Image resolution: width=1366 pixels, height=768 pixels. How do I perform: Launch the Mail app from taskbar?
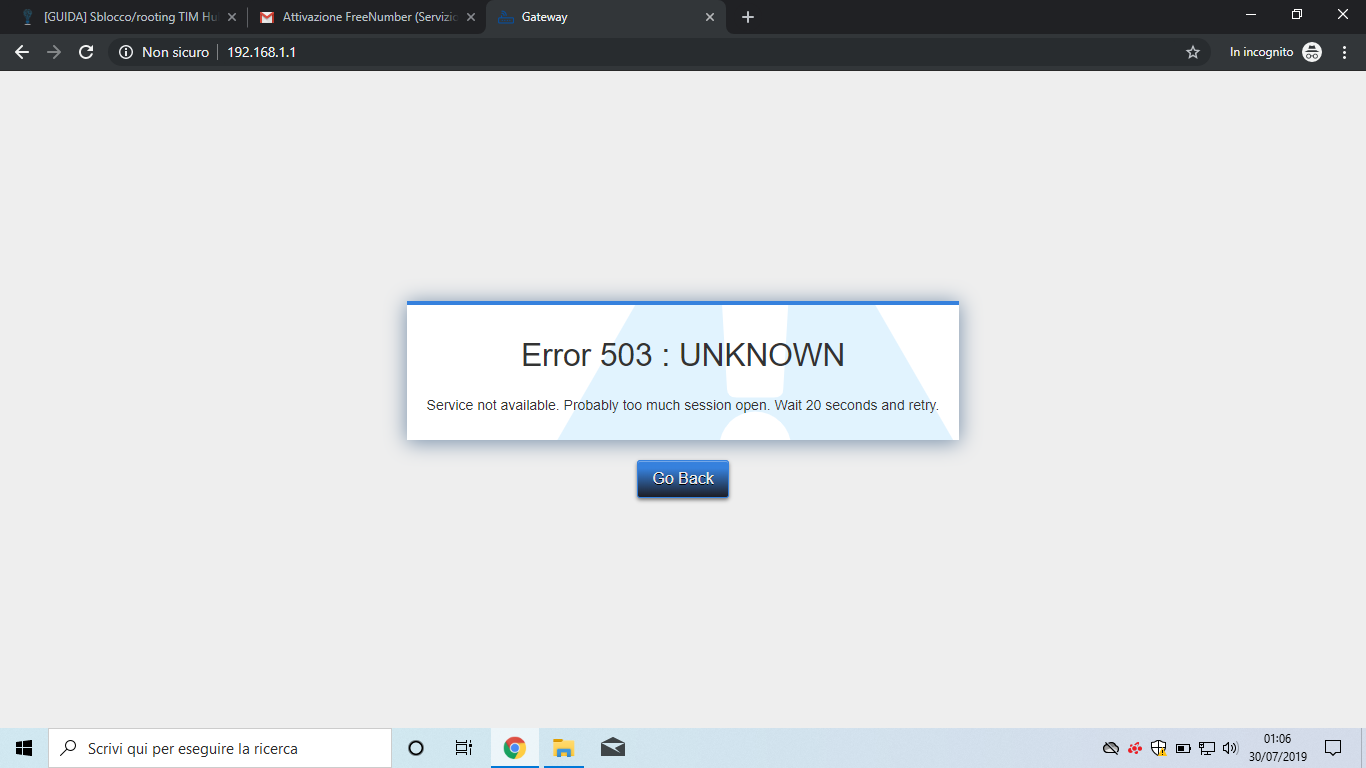612,747
